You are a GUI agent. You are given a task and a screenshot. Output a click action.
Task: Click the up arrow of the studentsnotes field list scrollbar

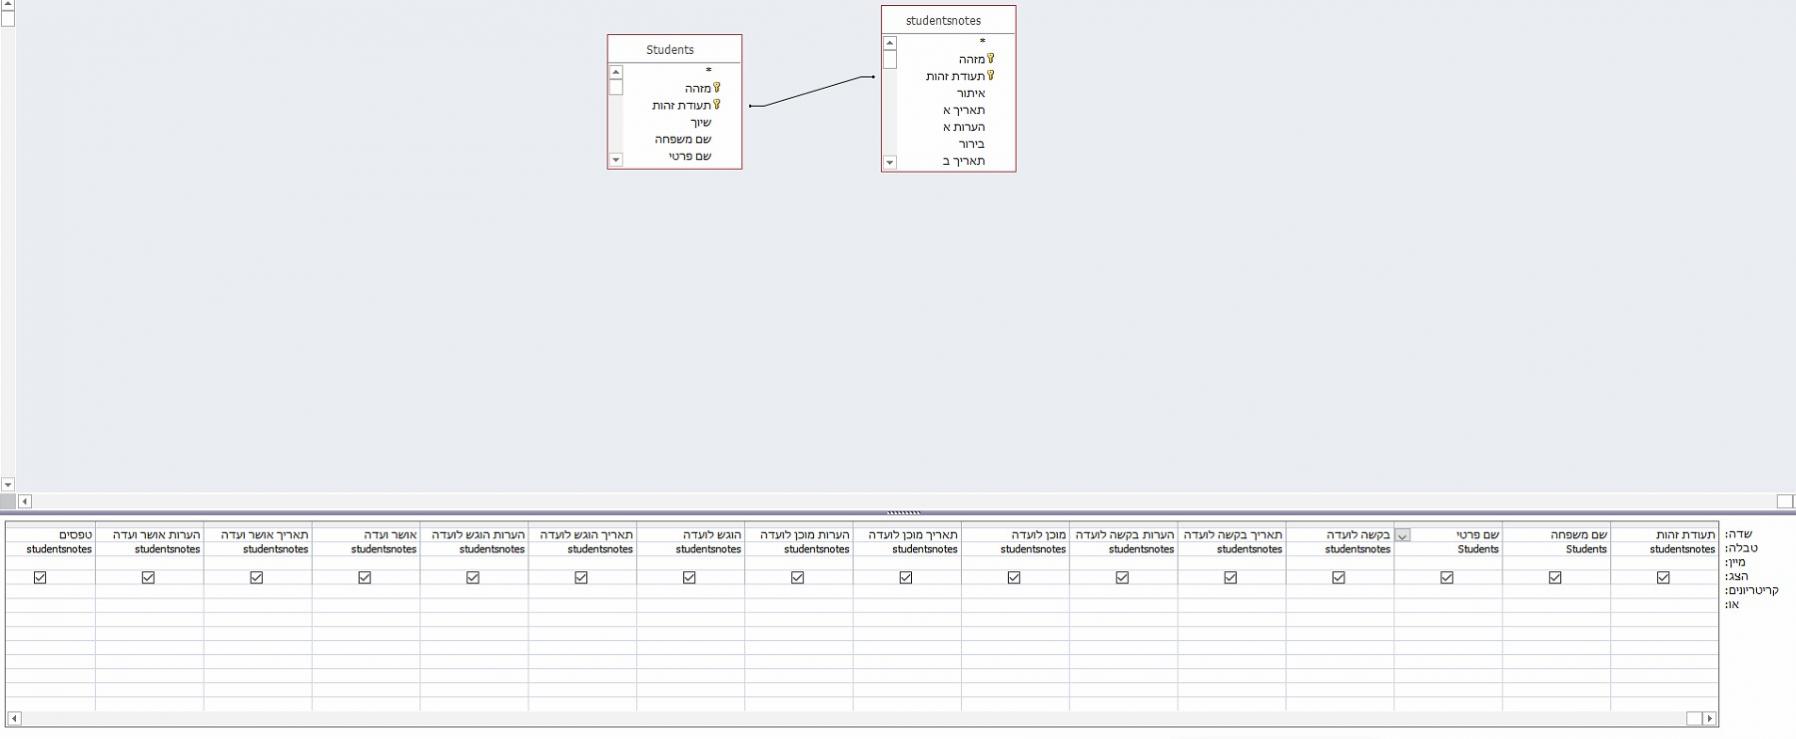[890, 43]
